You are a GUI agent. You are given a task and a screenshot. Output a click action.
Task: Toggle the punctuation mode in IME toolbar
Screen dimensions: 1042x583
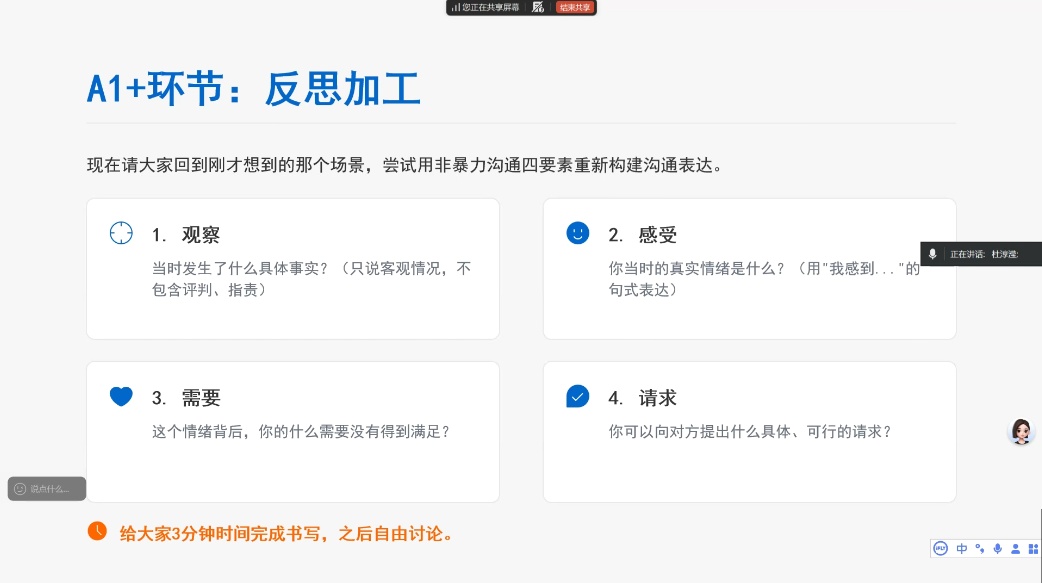(980, 548)
